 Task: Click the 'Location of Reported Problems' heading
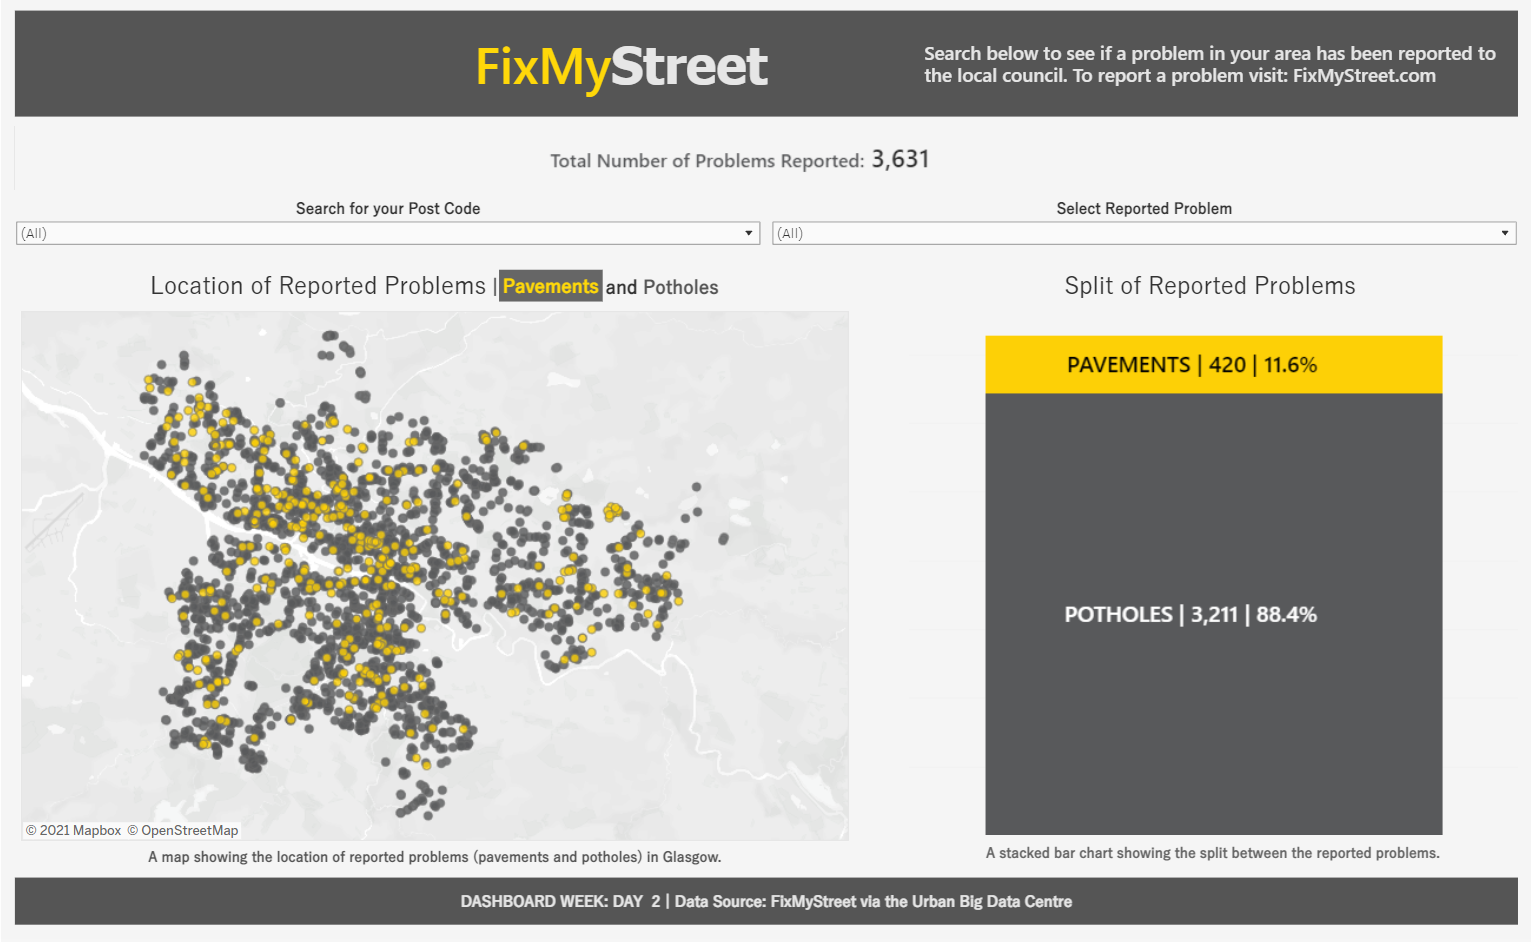click(318, 286)
